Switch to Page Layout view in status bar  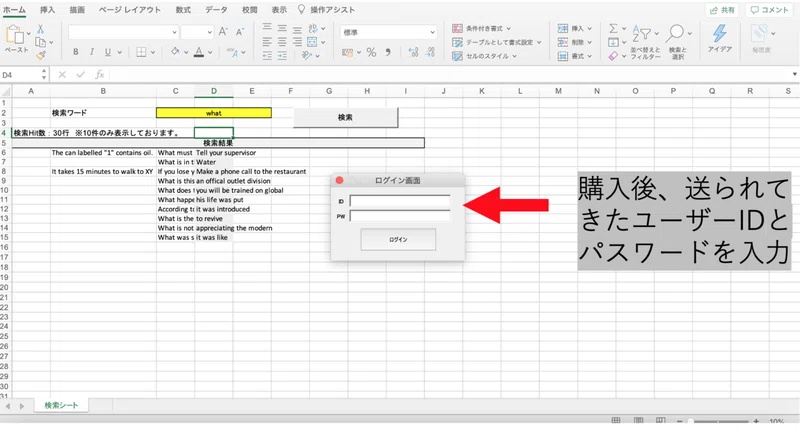638,421
